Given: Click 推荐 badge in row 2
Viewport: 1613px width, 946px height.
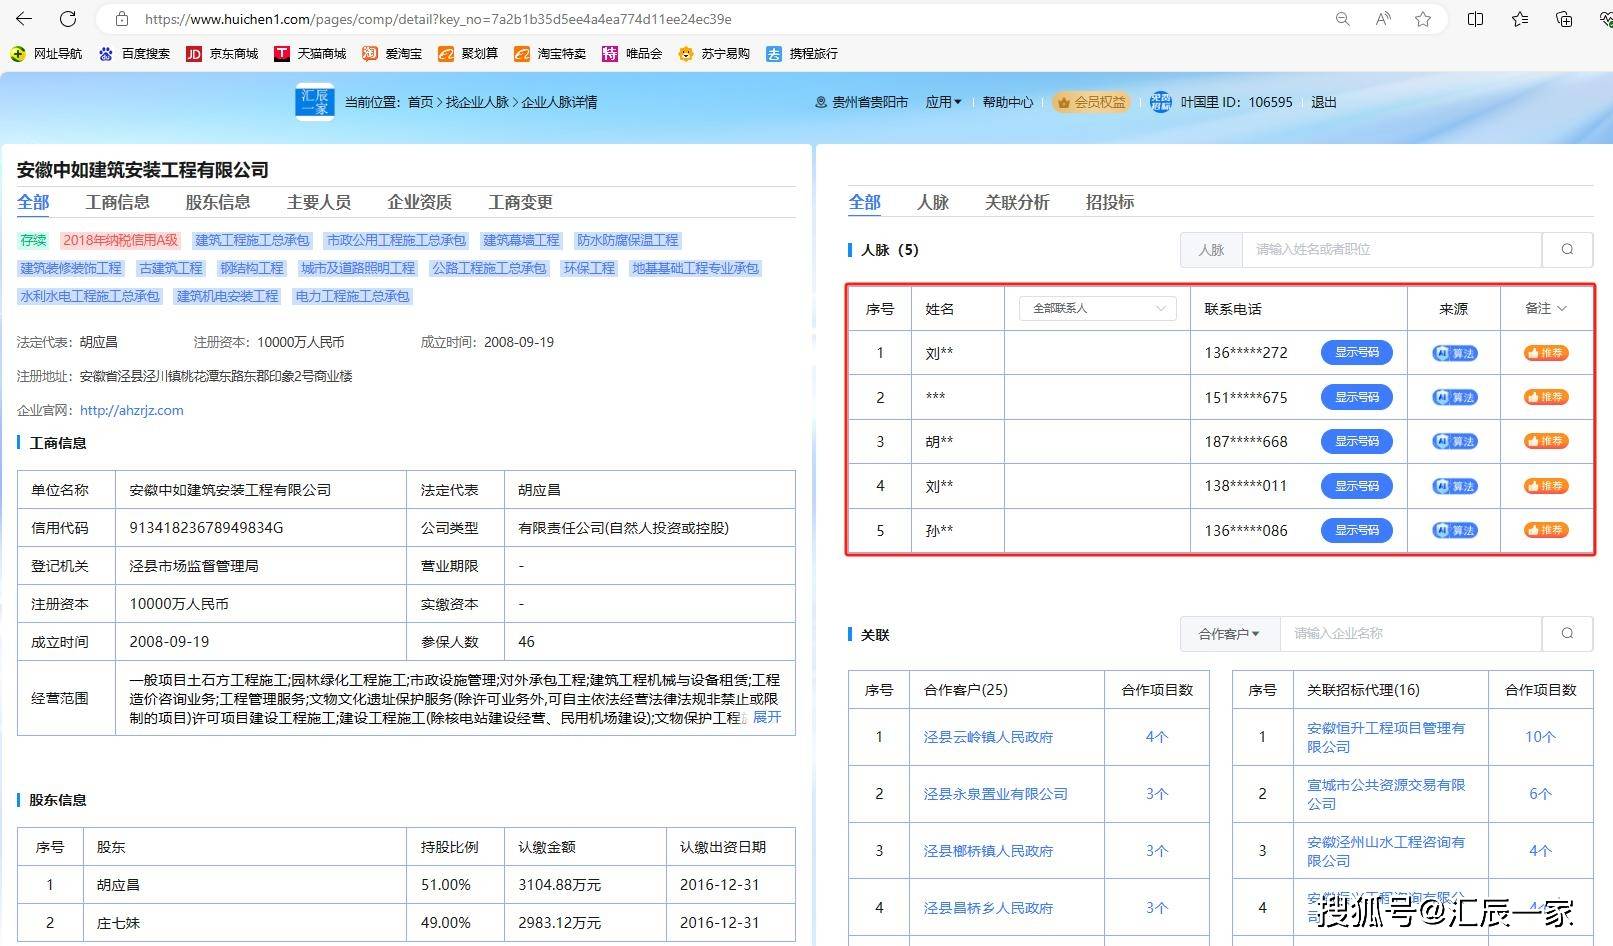Looking at the screenshot, I should point(1546,397).
